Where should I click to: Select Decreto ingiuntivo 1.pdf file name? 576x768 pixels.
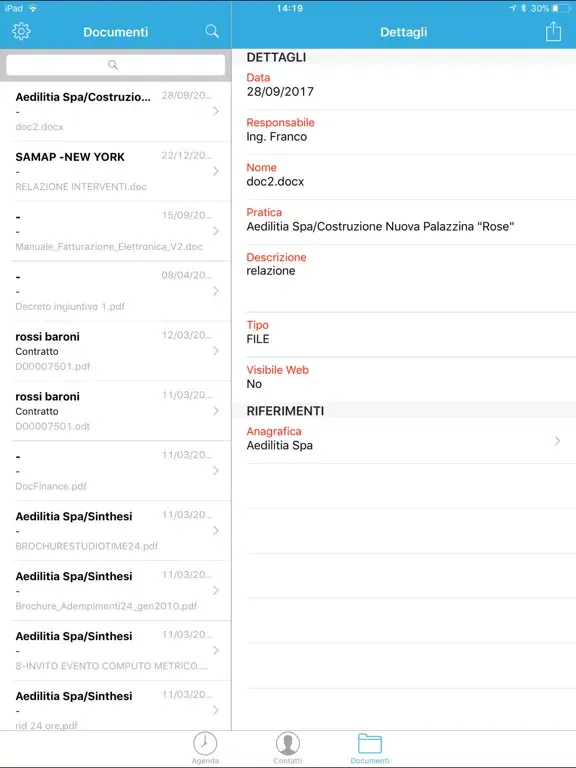[70, 307]
